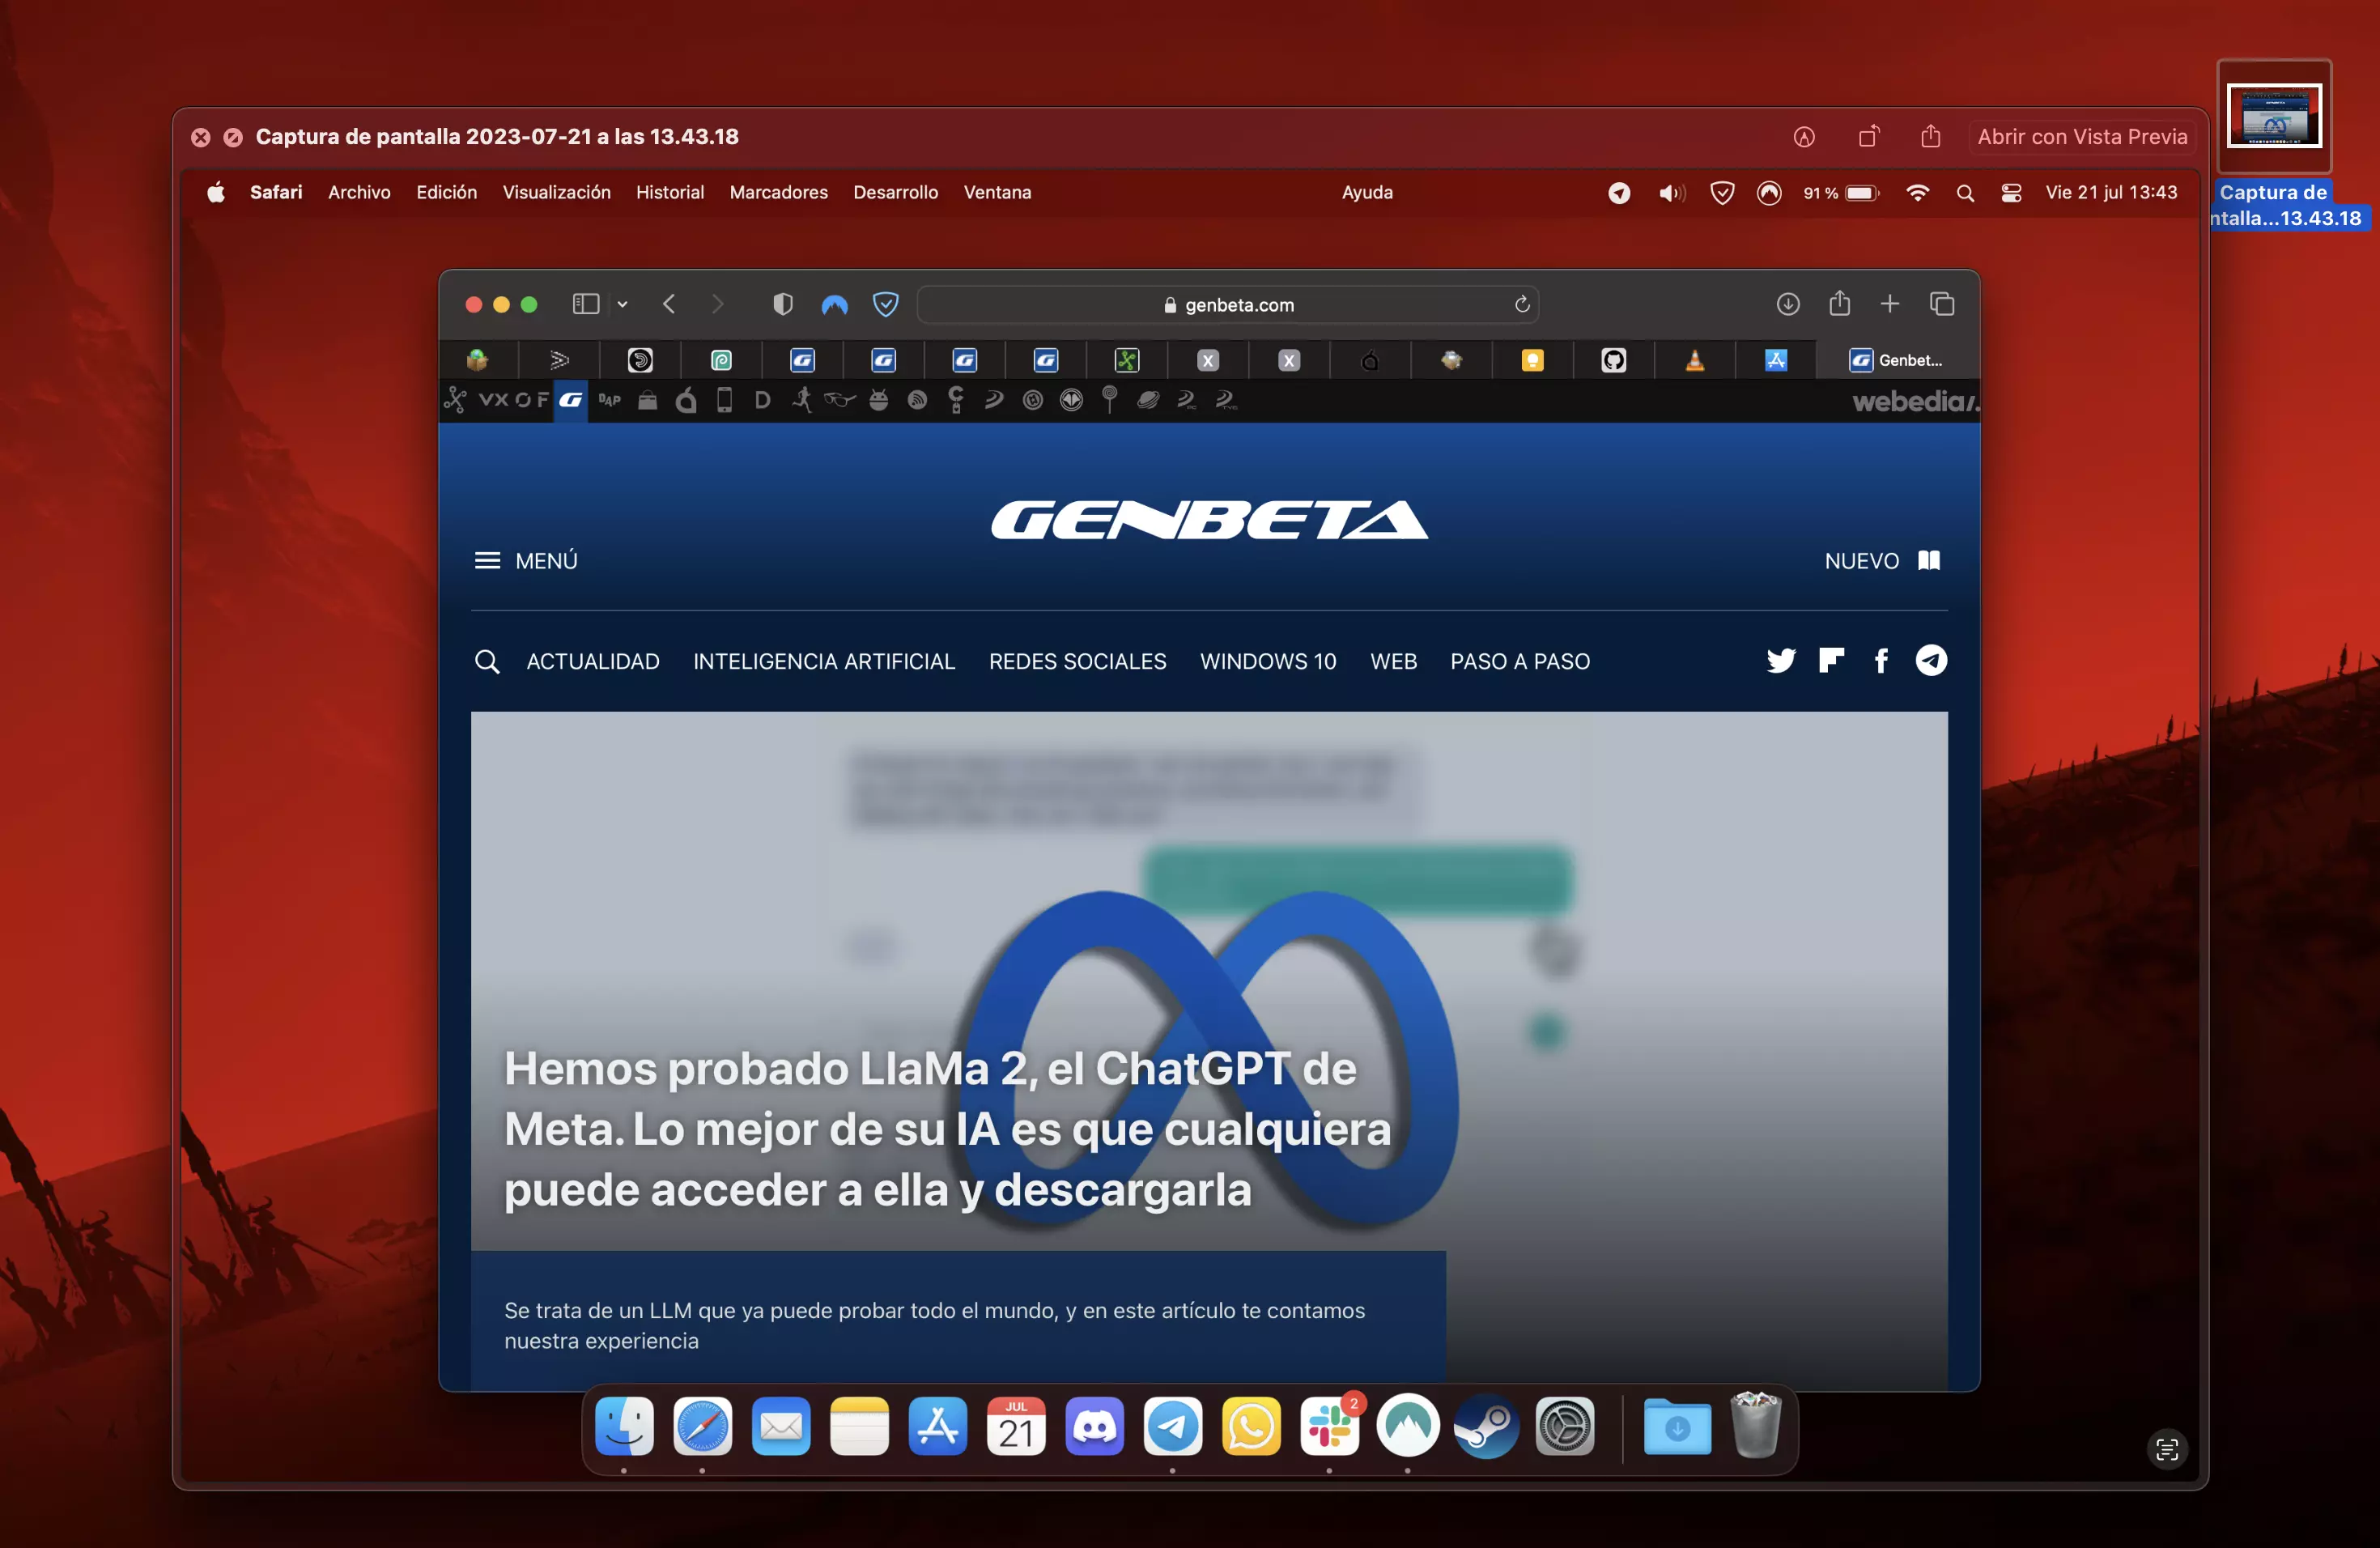The image size is (2380, 1548).
Task: Click the Markup pen icon in Quick Look toolbar
Action: 1804,137
